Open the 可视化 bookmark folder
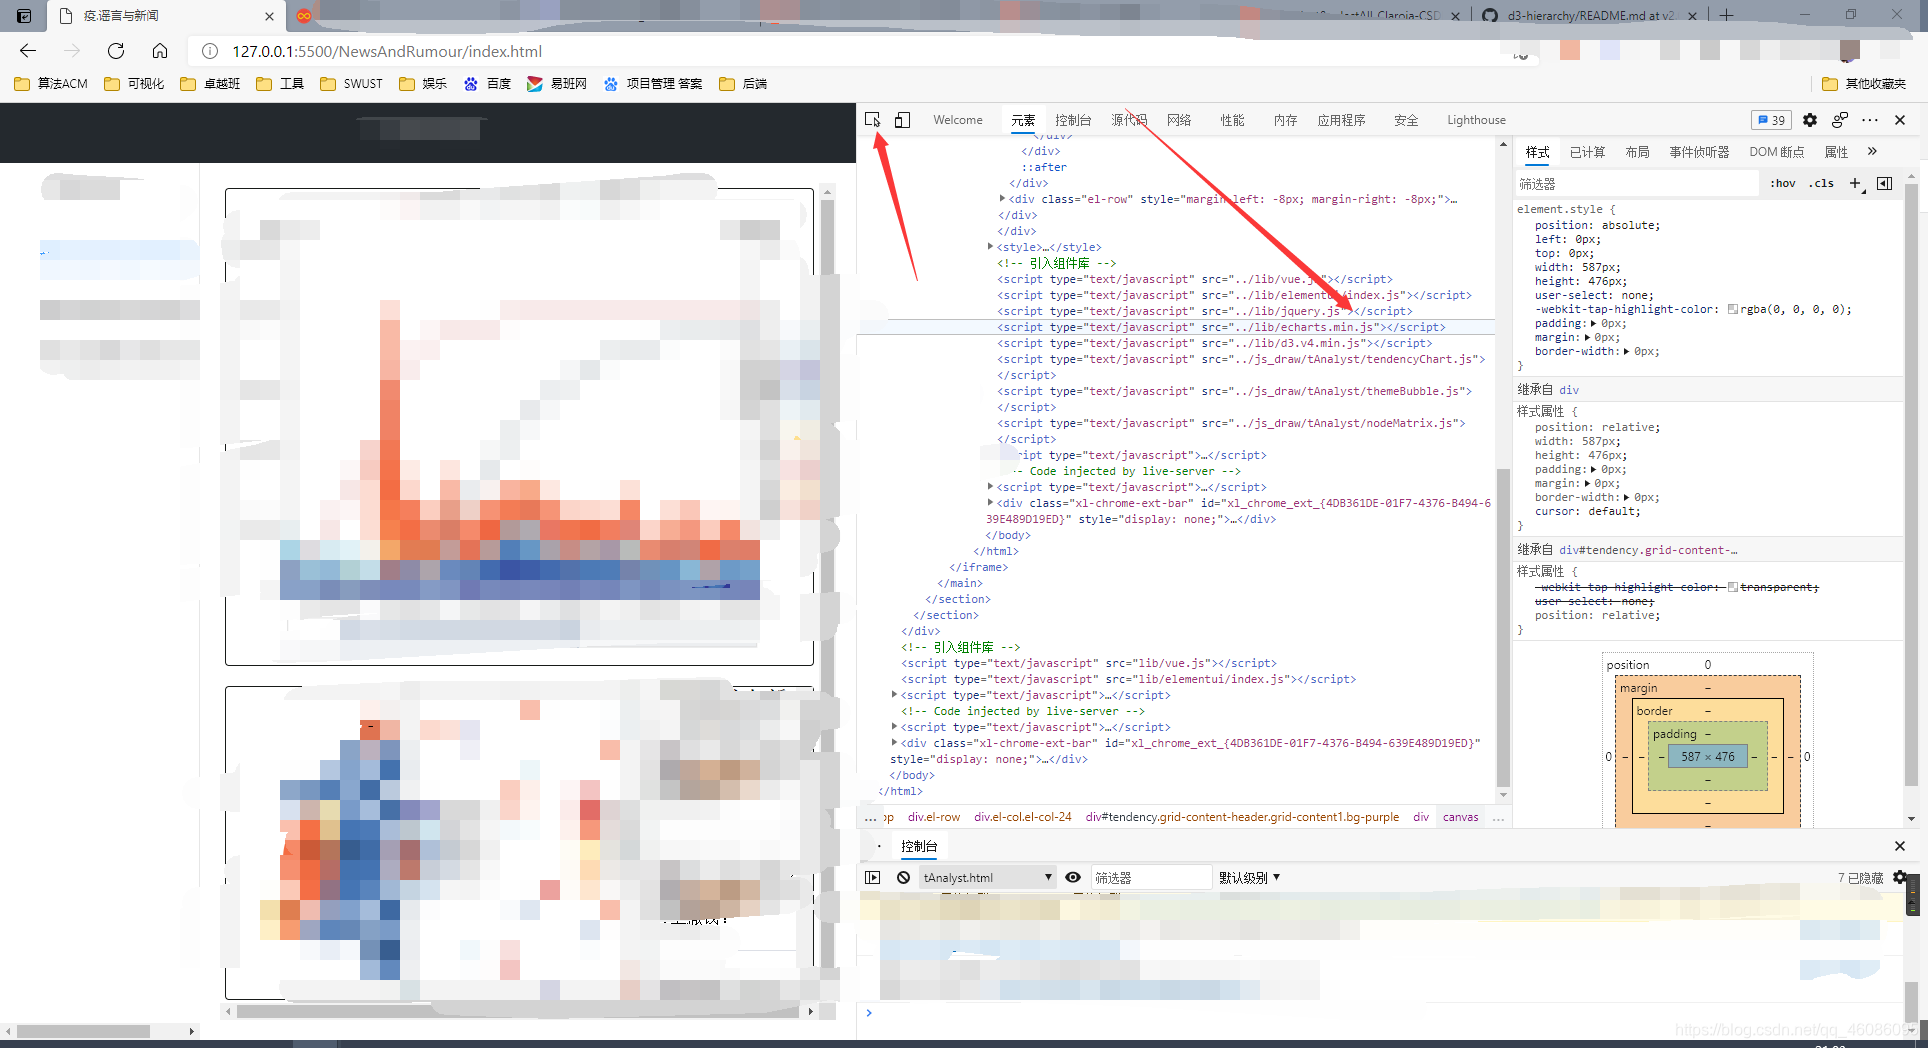This screenshot has width=1928, height=1048. [x=134, y=84]
